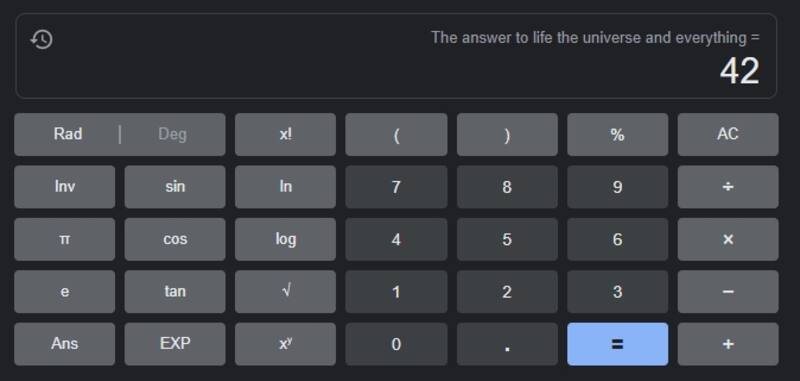The image size is (800, 381).
Task: Insert the pi constant
Action: 64,239
